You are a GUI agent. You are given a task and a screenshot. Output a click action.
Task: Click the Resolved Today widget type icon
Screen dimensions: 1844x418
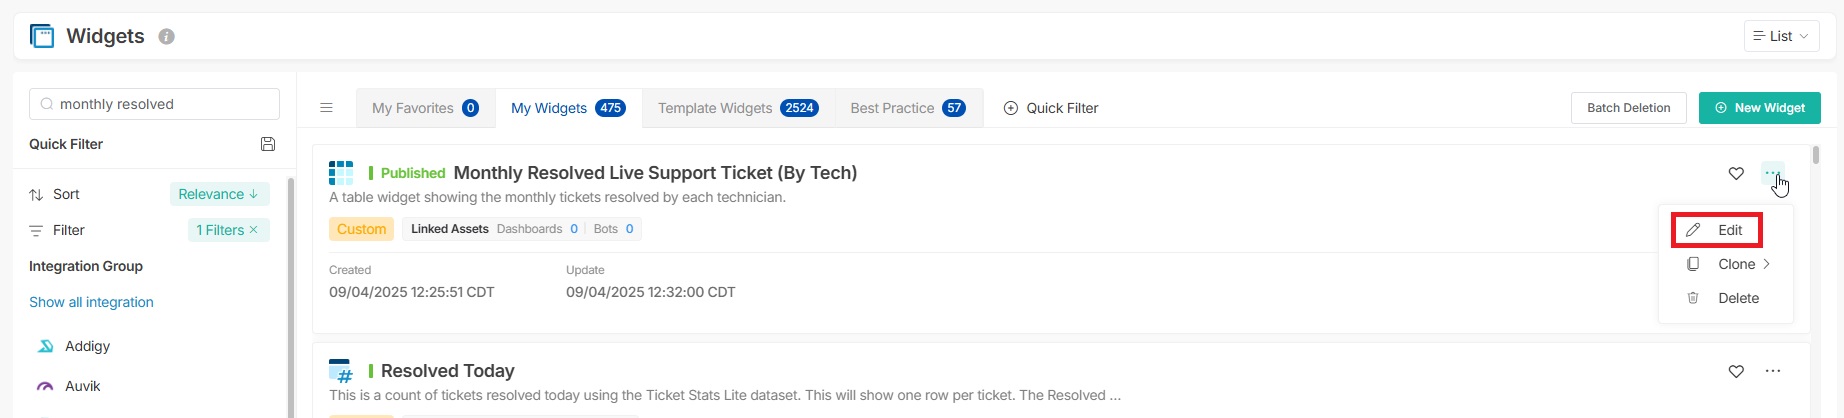click(341, 371)
